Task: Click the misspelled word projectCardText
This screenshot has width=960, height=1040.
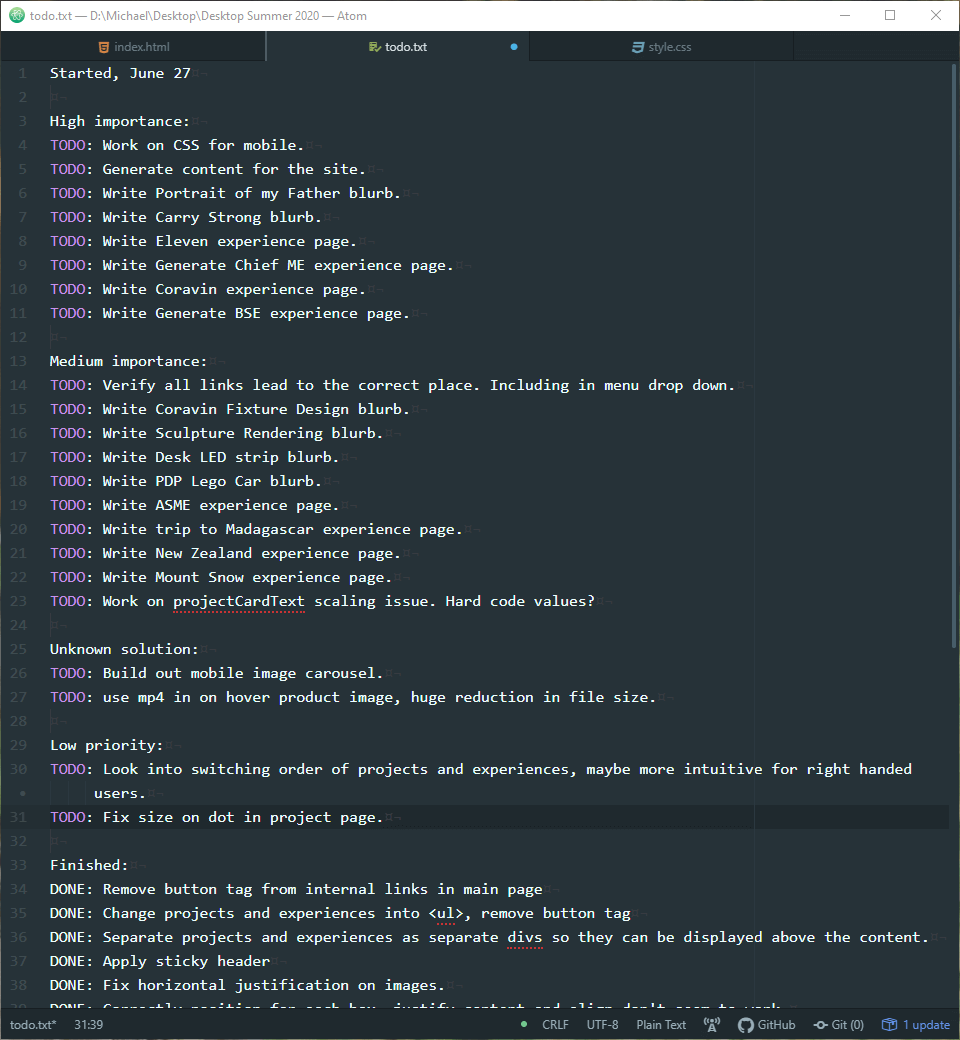Action: tap(238, 601)
